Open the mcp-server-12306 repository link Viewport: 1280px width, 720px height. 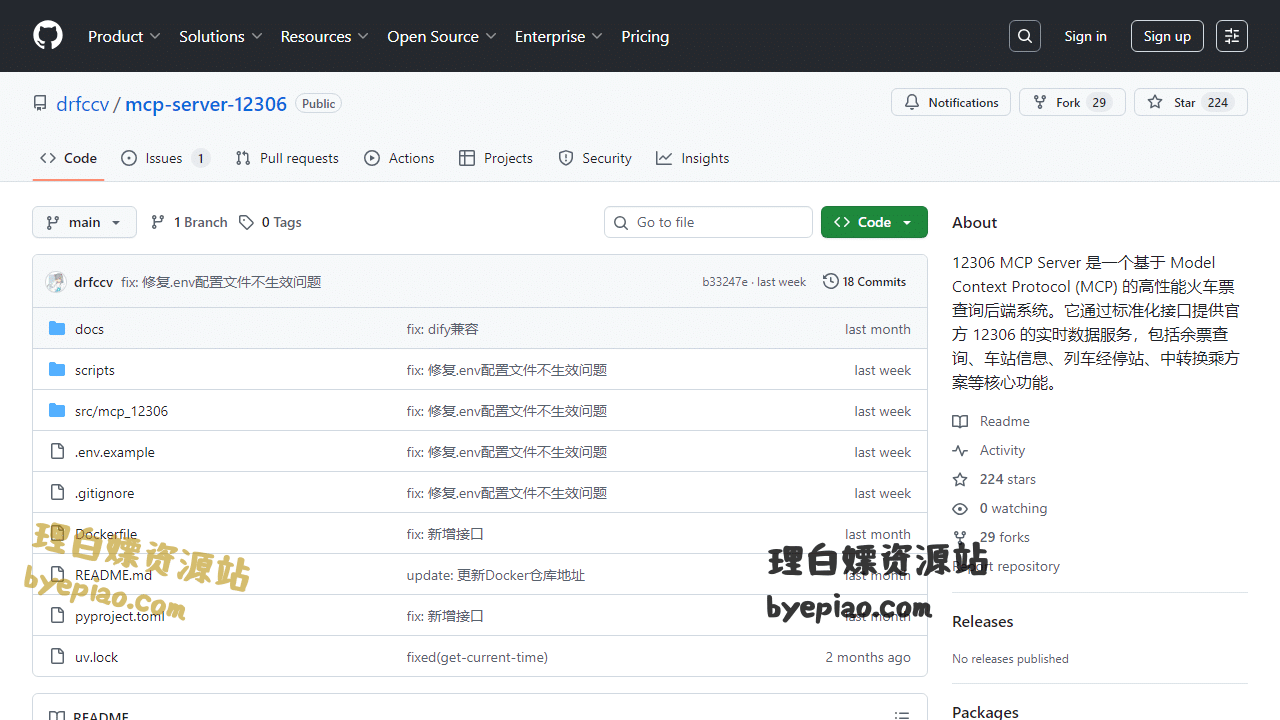pyautogui.click(x=206, y=104)
